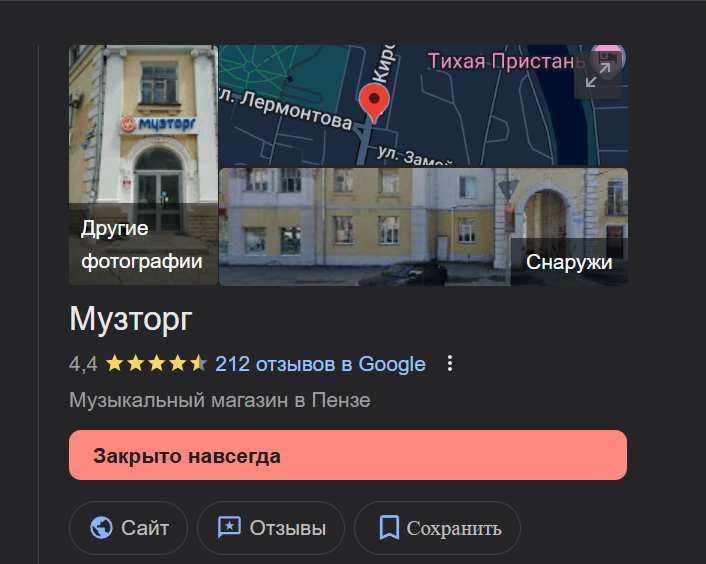Select the Сохранить button
Image resolution: width=706 pixels, height=564 pixels.
(437, 528)
